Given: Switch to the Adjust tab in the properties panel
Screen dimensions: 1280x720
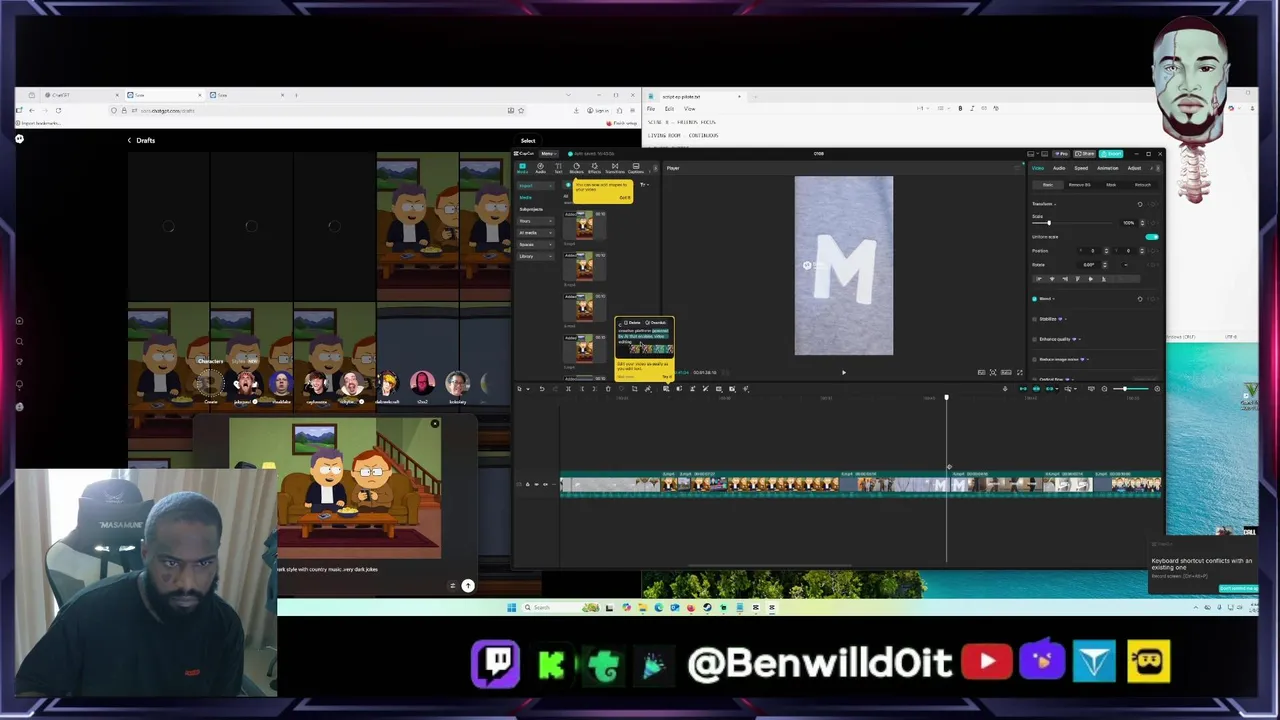Looking at the screenshot, I should (1134, 168).
